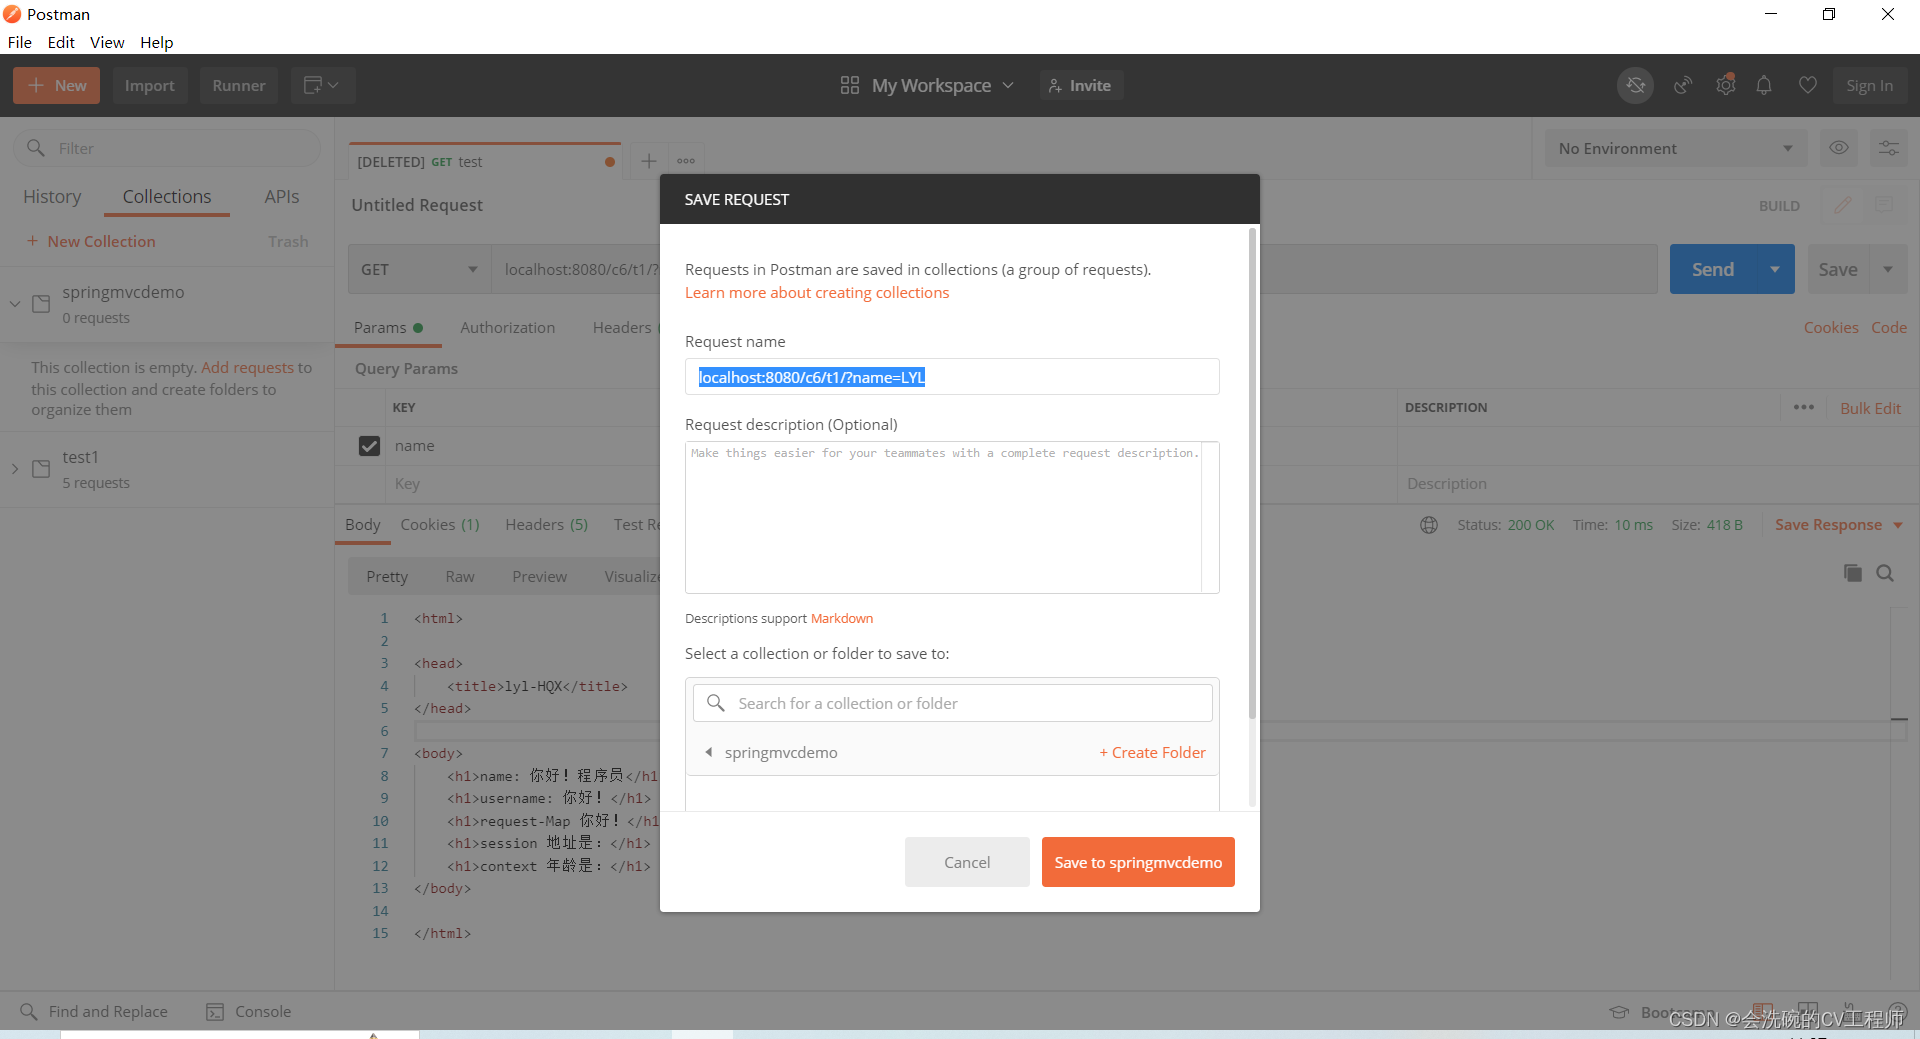Open a new request tab with plus

pos(648,161)
